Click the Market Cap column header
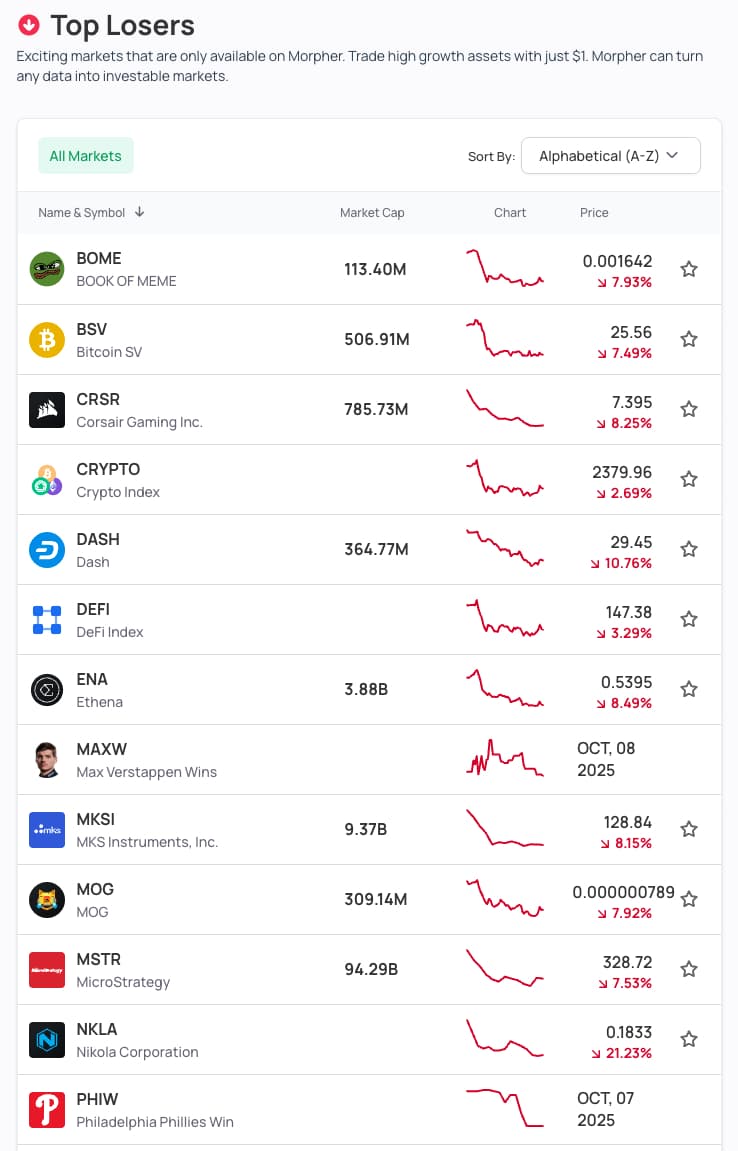 [372, 213]
